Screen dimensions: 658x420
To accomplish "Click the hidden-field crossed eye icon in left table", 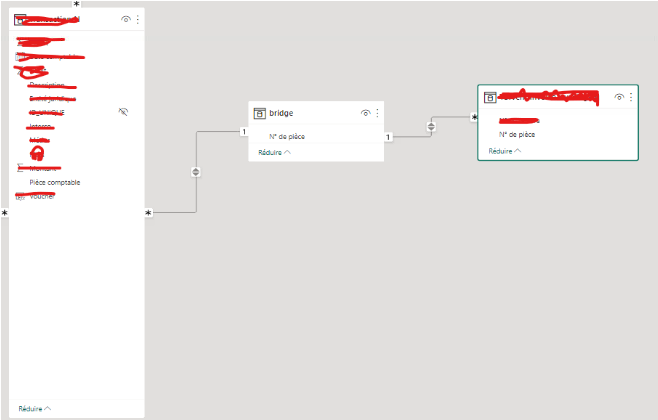I will 123,112.
